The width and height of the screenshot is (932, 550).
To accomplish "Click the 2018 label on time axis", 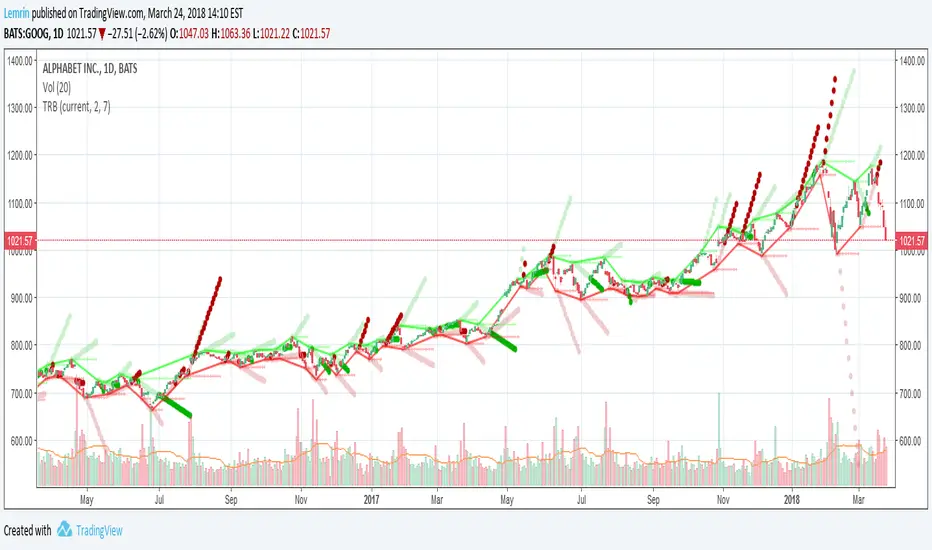I will click(x=791, y=499).
